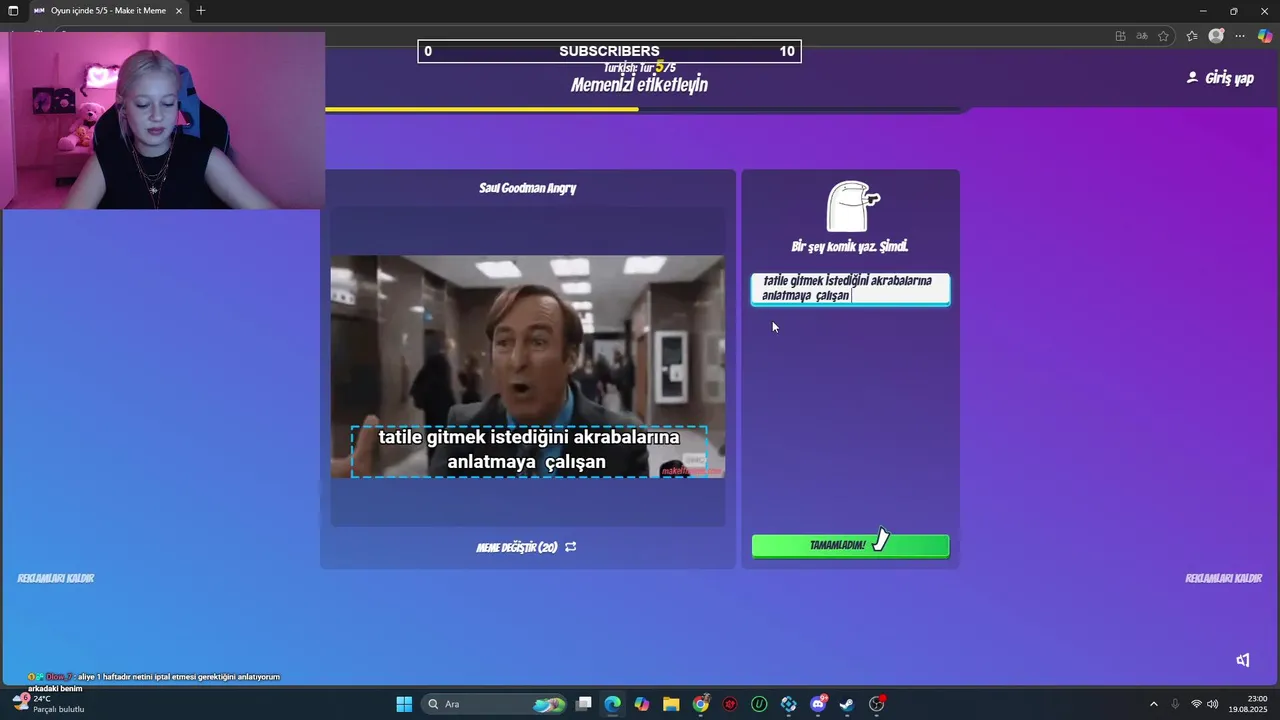Image resolution: width=1280 pixels, height=720 pixels.
Task: Click the Giriş yap login link
Action: pos(1220,78)
